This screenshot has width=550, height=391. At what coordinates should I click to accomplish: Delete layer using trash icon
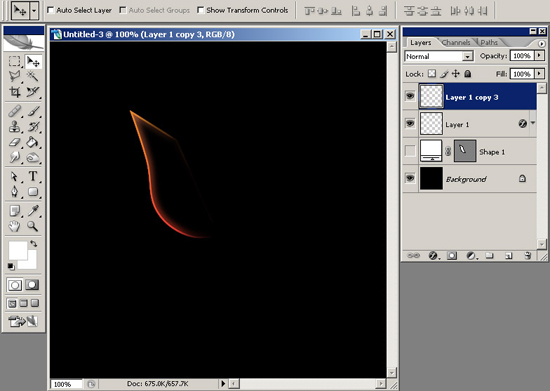pos(528,256)
